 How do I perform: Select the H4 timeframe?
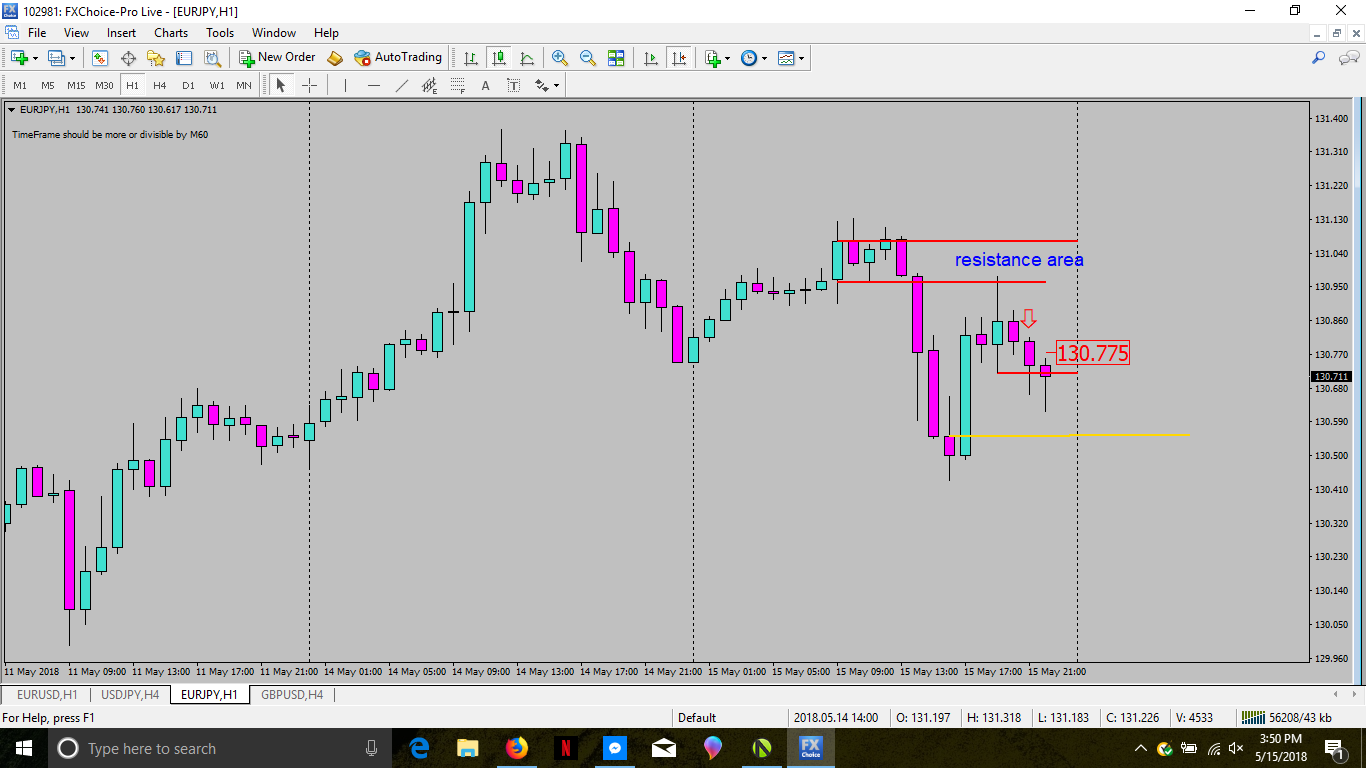pyautogui.click(x=160, y=86)
